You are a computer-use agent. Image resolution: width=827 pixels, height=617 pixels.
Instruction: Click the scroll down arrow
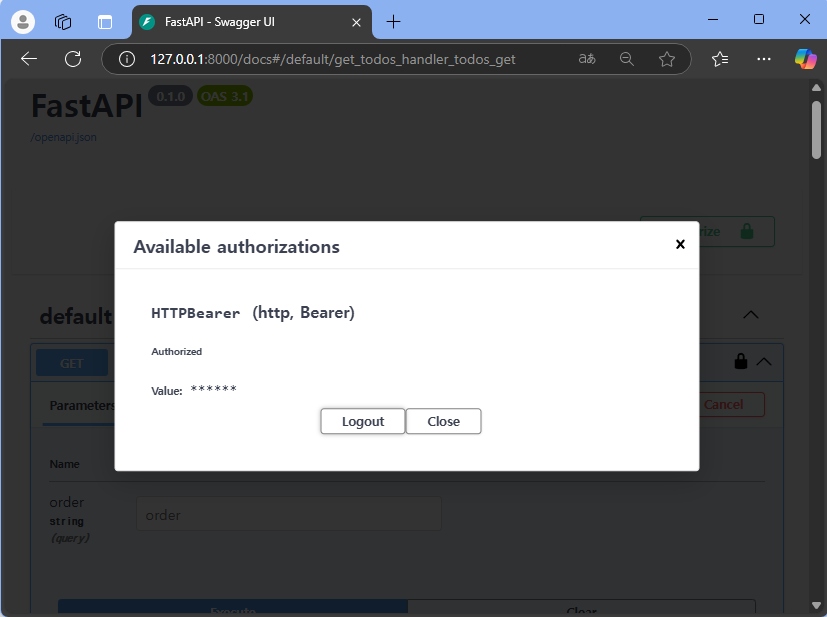pyautogui.click(x=816, y=605)
